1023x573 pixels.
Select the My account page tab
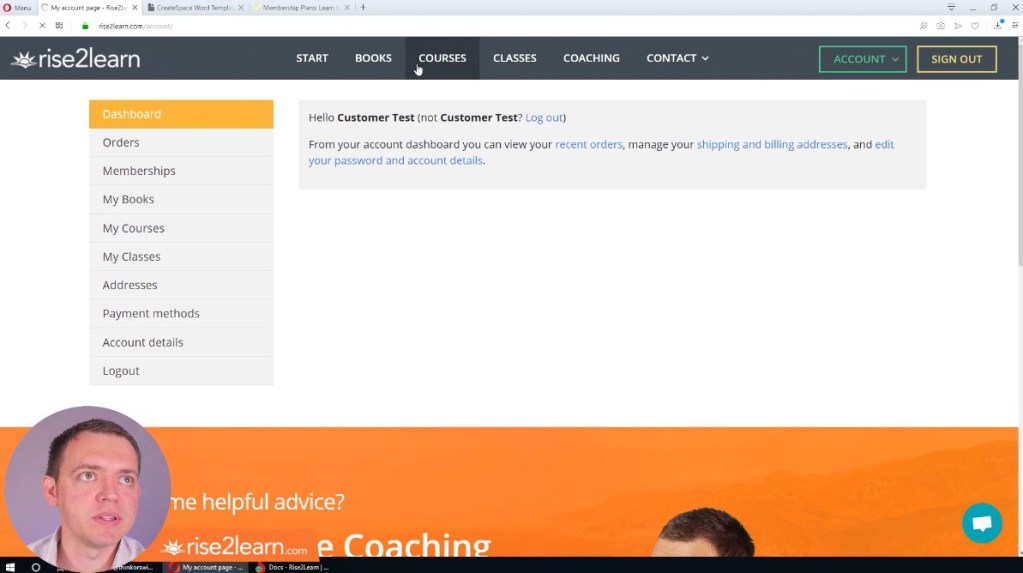coord(89,7)
